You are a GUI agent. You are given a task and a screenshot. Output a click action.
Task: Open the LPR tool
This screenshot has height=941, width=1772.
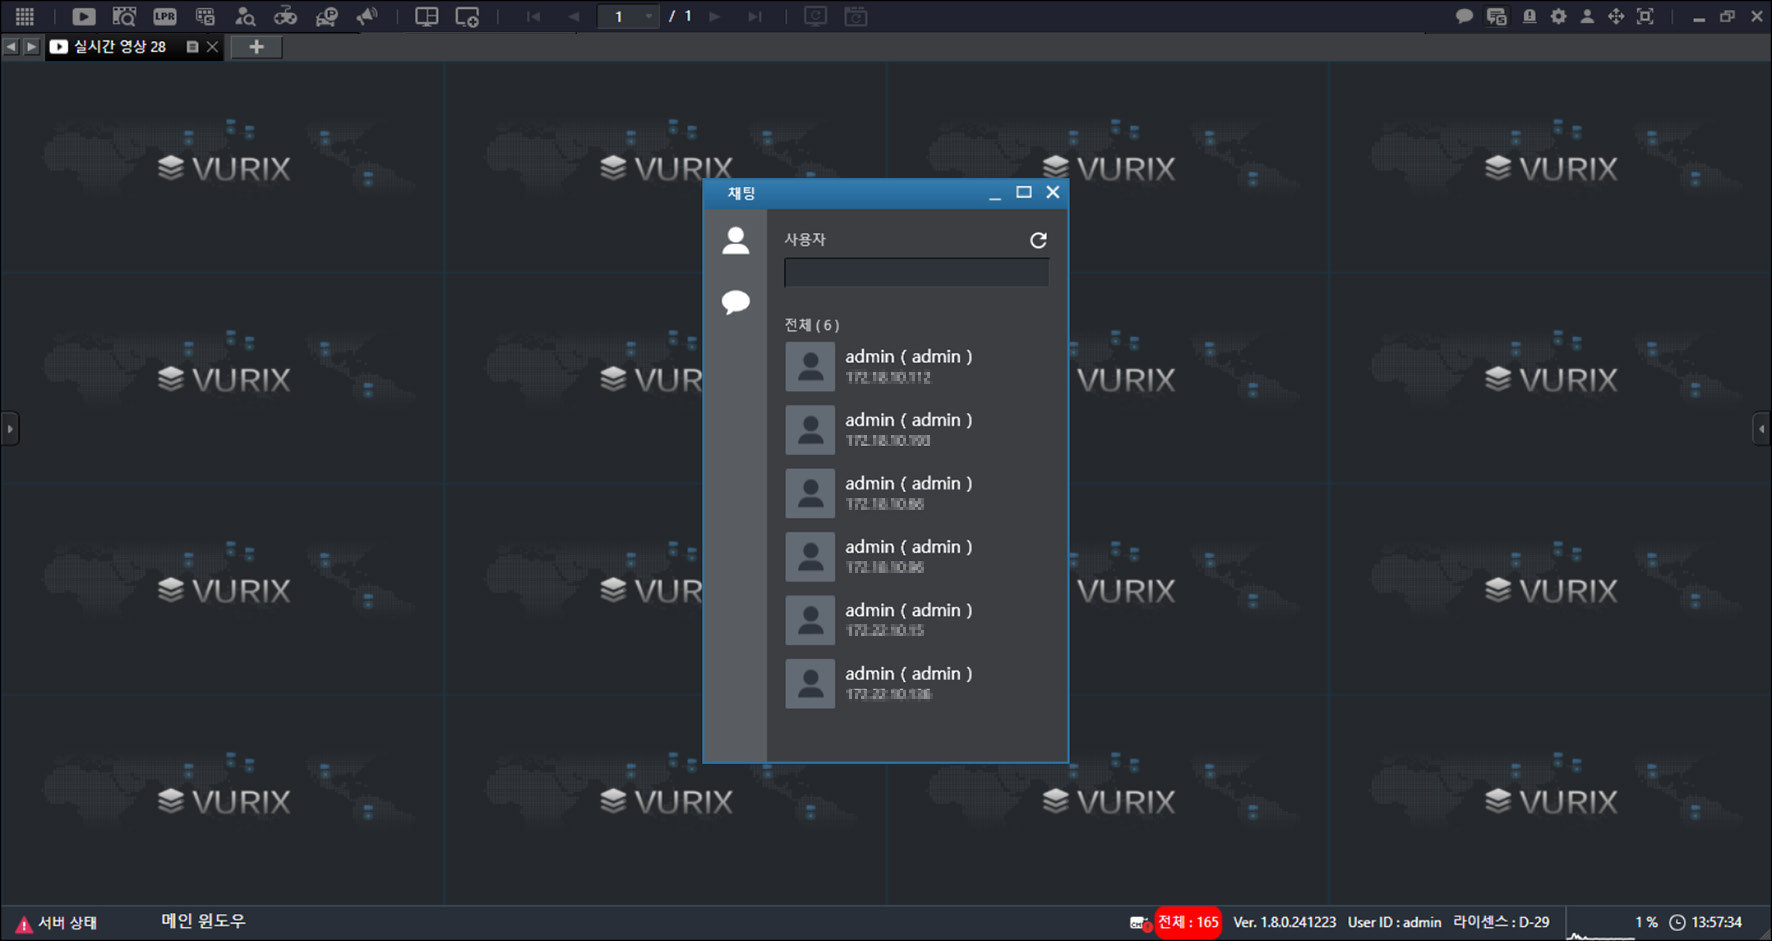click(165, 16)
